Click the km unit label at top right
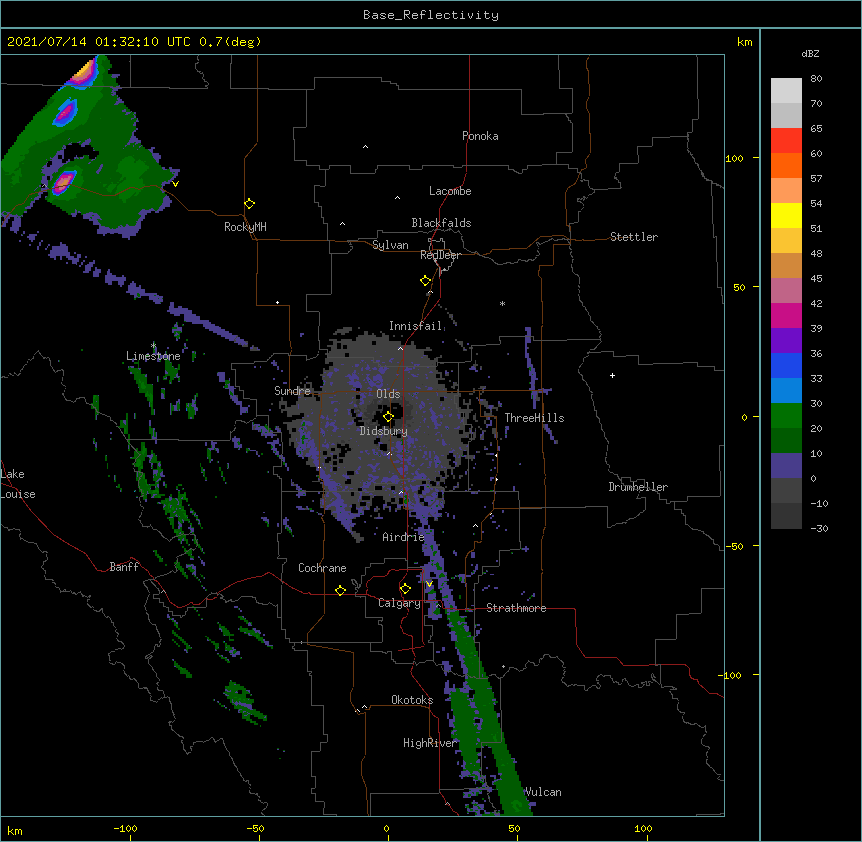The width and height of the screenshot is (862, 842). (x=744, y=42)
